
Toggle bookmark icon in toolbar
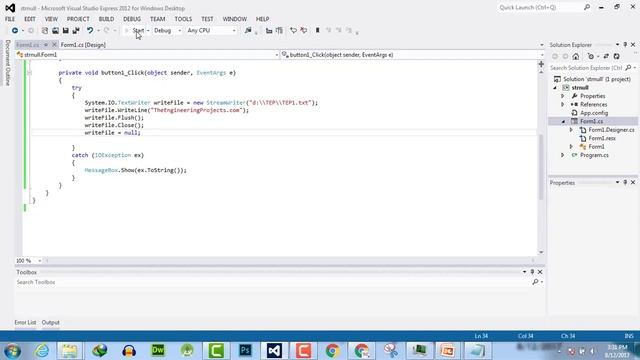pos(318,31)
